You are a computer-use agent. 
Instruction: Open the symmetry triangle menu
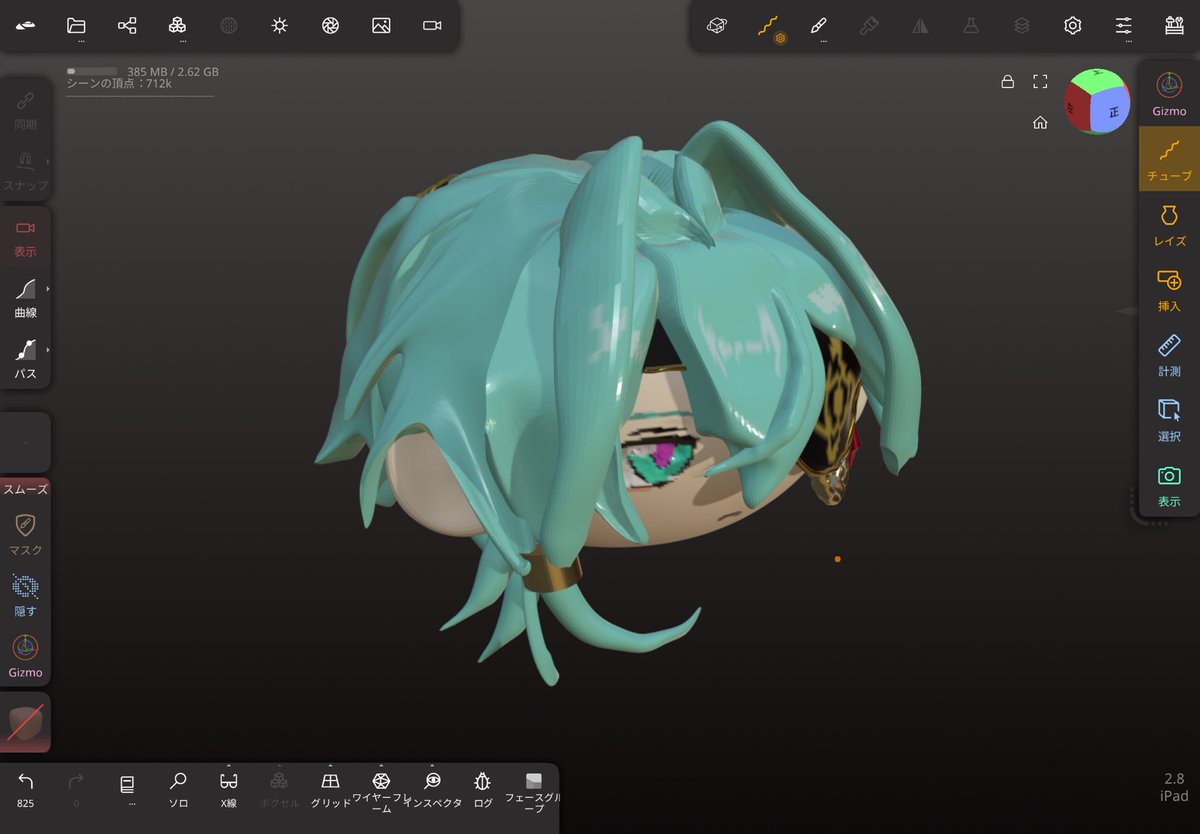920,25
